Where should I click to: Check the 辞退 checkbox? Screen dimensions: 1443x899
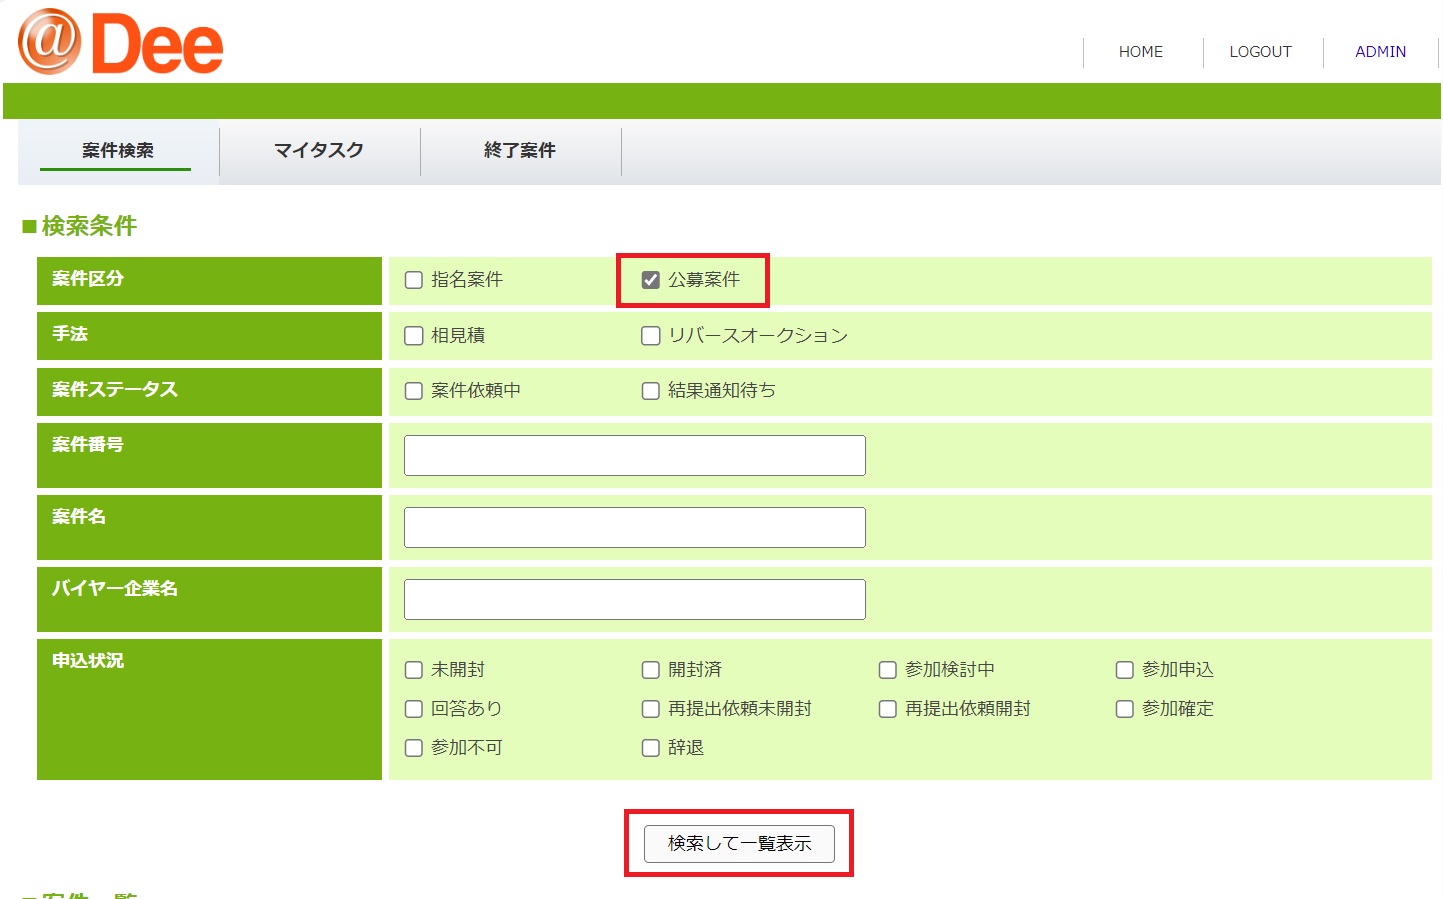coord(650,748)
